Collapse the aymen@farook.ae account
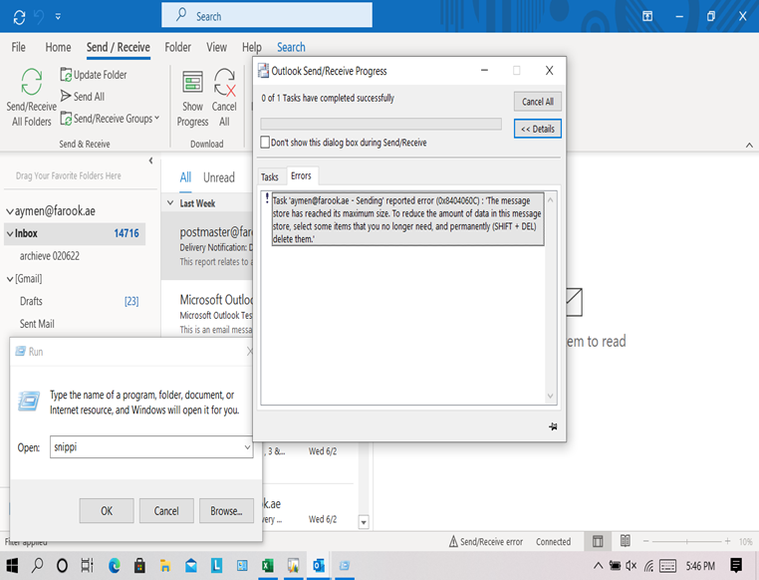The image size is (759, 580). [10, 212]
